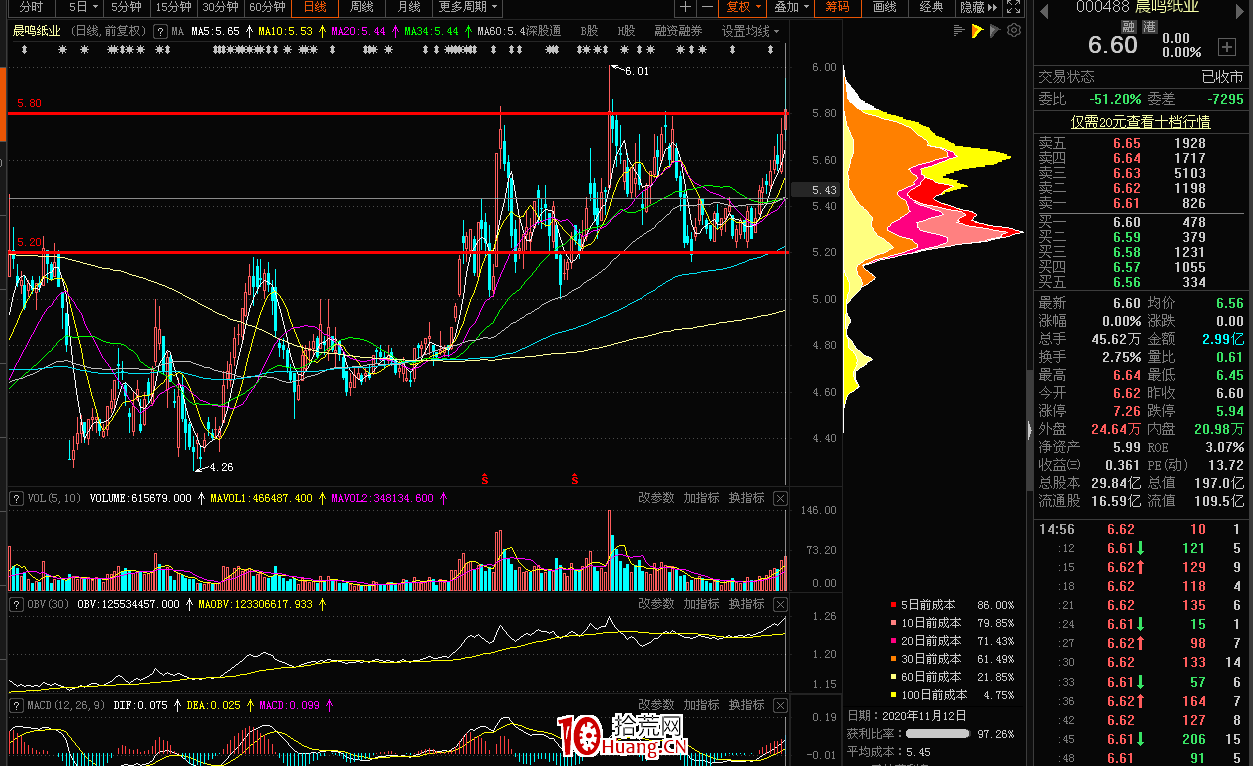
Task: Switch to the 30分钟 timeframe tab
Action: tap(221, 7)
